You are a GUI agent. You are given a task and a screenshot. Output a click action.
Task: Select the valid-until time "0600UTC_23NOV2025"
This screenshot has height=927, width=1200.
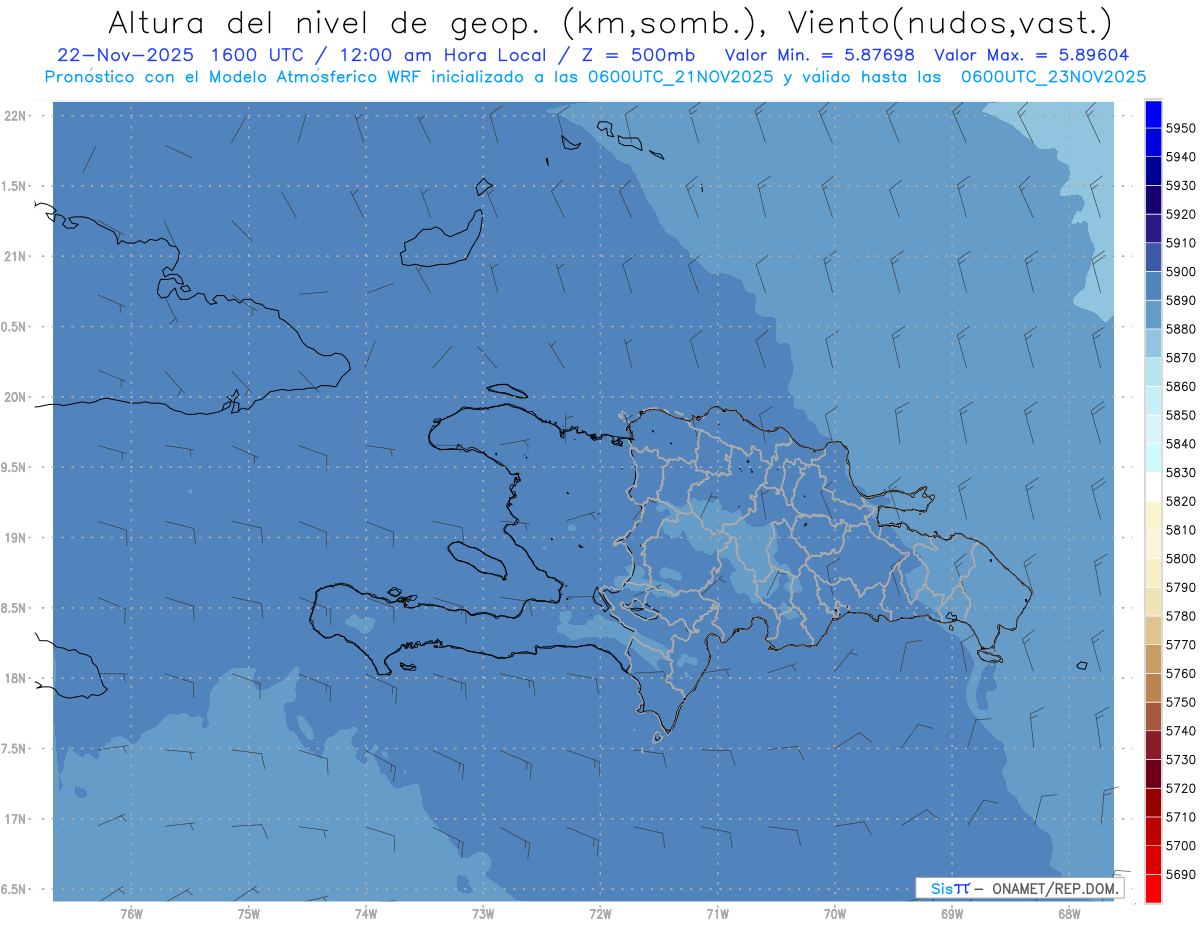click(x=1053, y=77)
